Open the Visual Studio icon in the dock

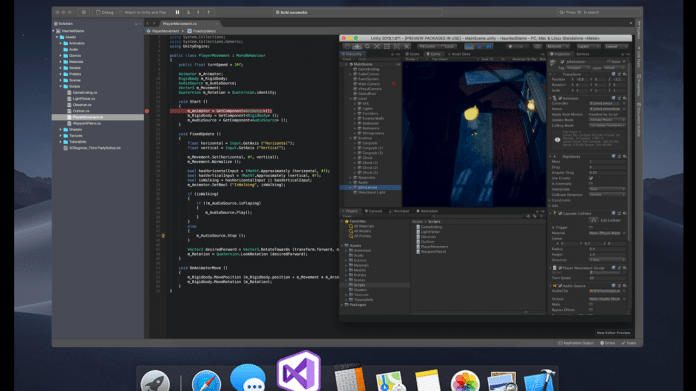tap(299, 372)
